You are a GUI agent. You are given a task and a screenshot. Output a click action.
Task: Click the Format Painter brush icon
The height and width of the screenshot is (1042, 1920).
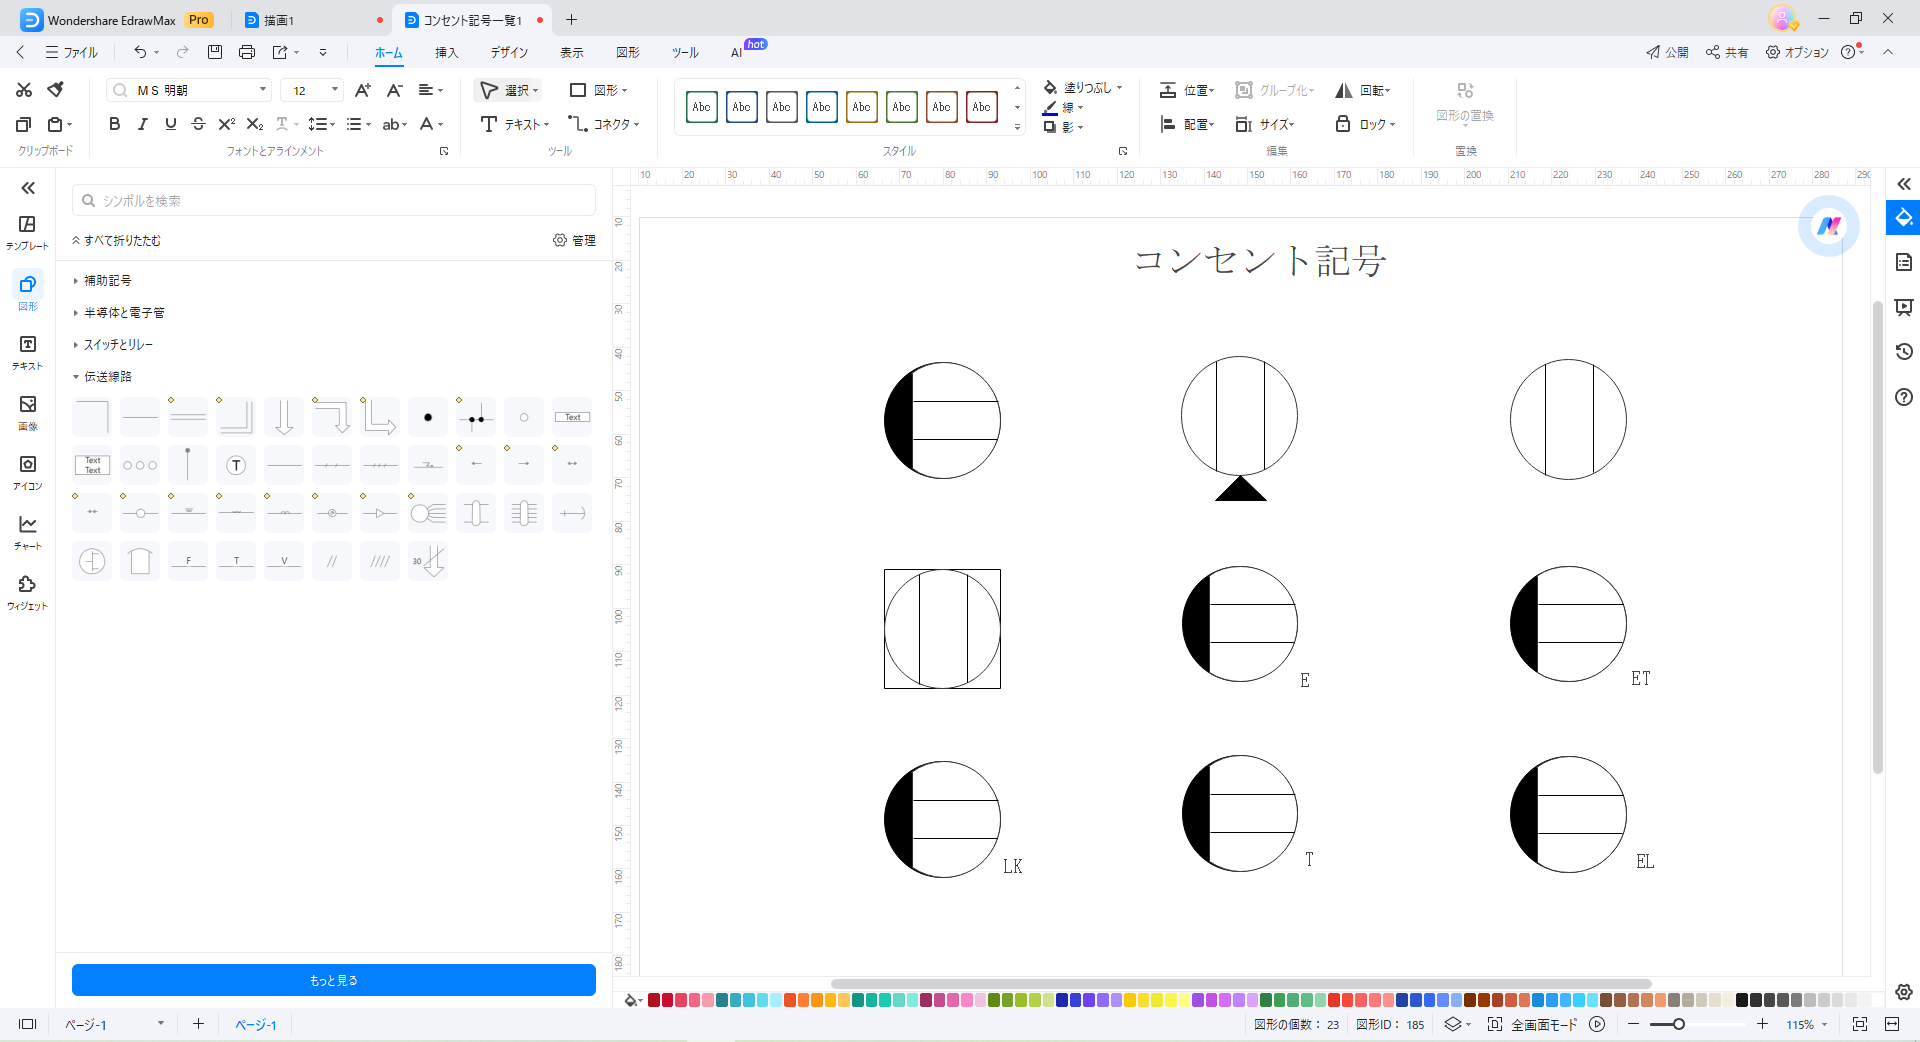tap(56, 90)
